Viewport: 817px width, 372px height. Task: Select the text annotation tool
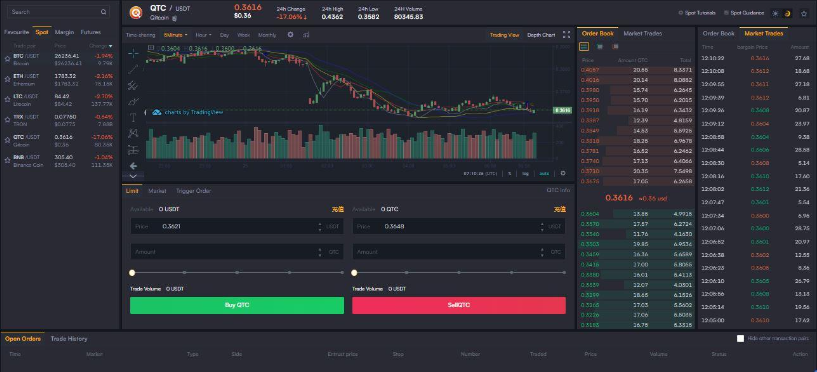pos(133,118)
